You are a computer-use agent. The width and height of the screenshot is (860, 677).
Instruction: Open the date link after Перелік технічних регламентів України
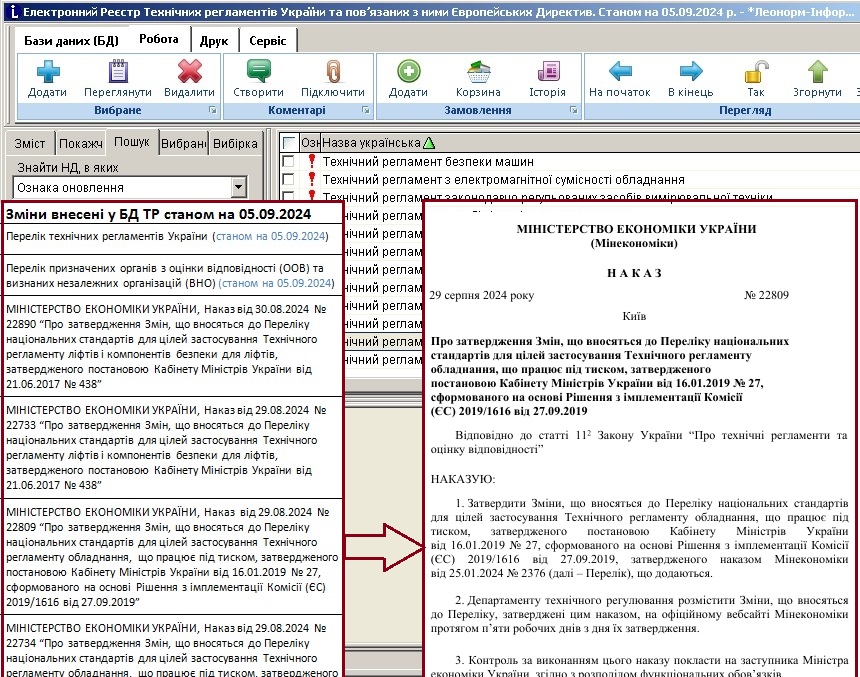270,236
